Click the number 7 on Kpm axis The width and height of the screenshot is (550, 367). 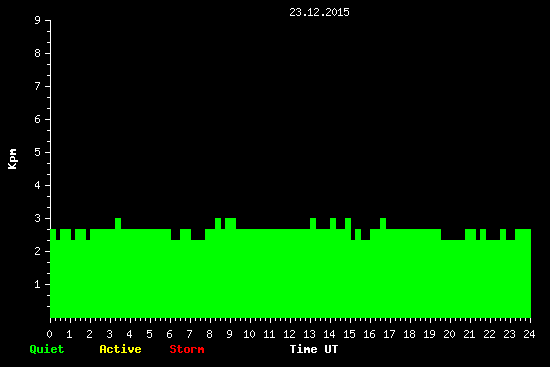[x=38, y=86]
